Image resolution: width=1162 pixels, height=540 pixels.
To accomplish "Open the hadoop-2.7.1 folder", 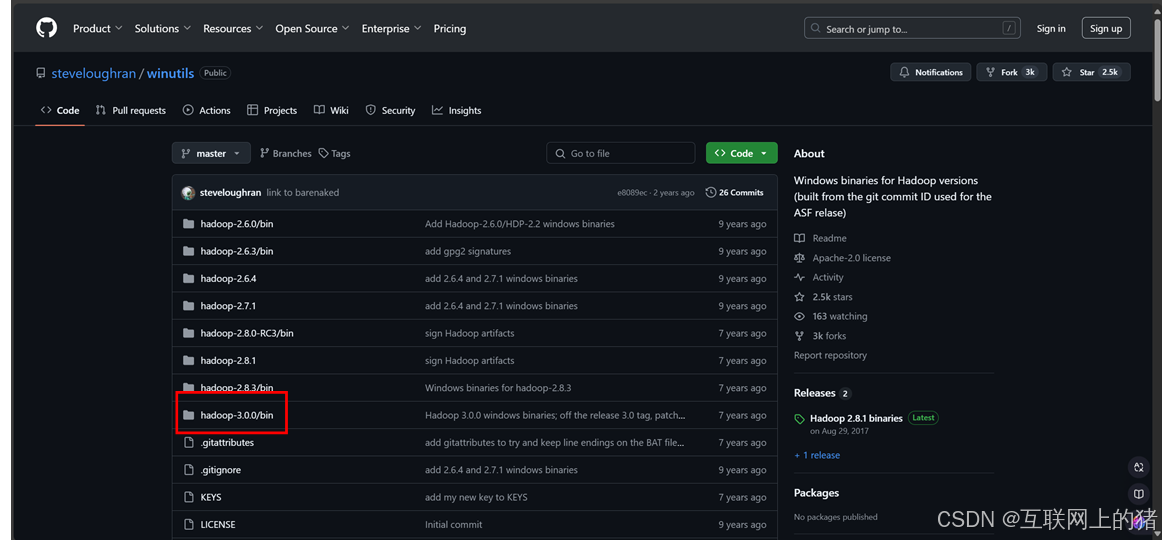I will (228, 306).
